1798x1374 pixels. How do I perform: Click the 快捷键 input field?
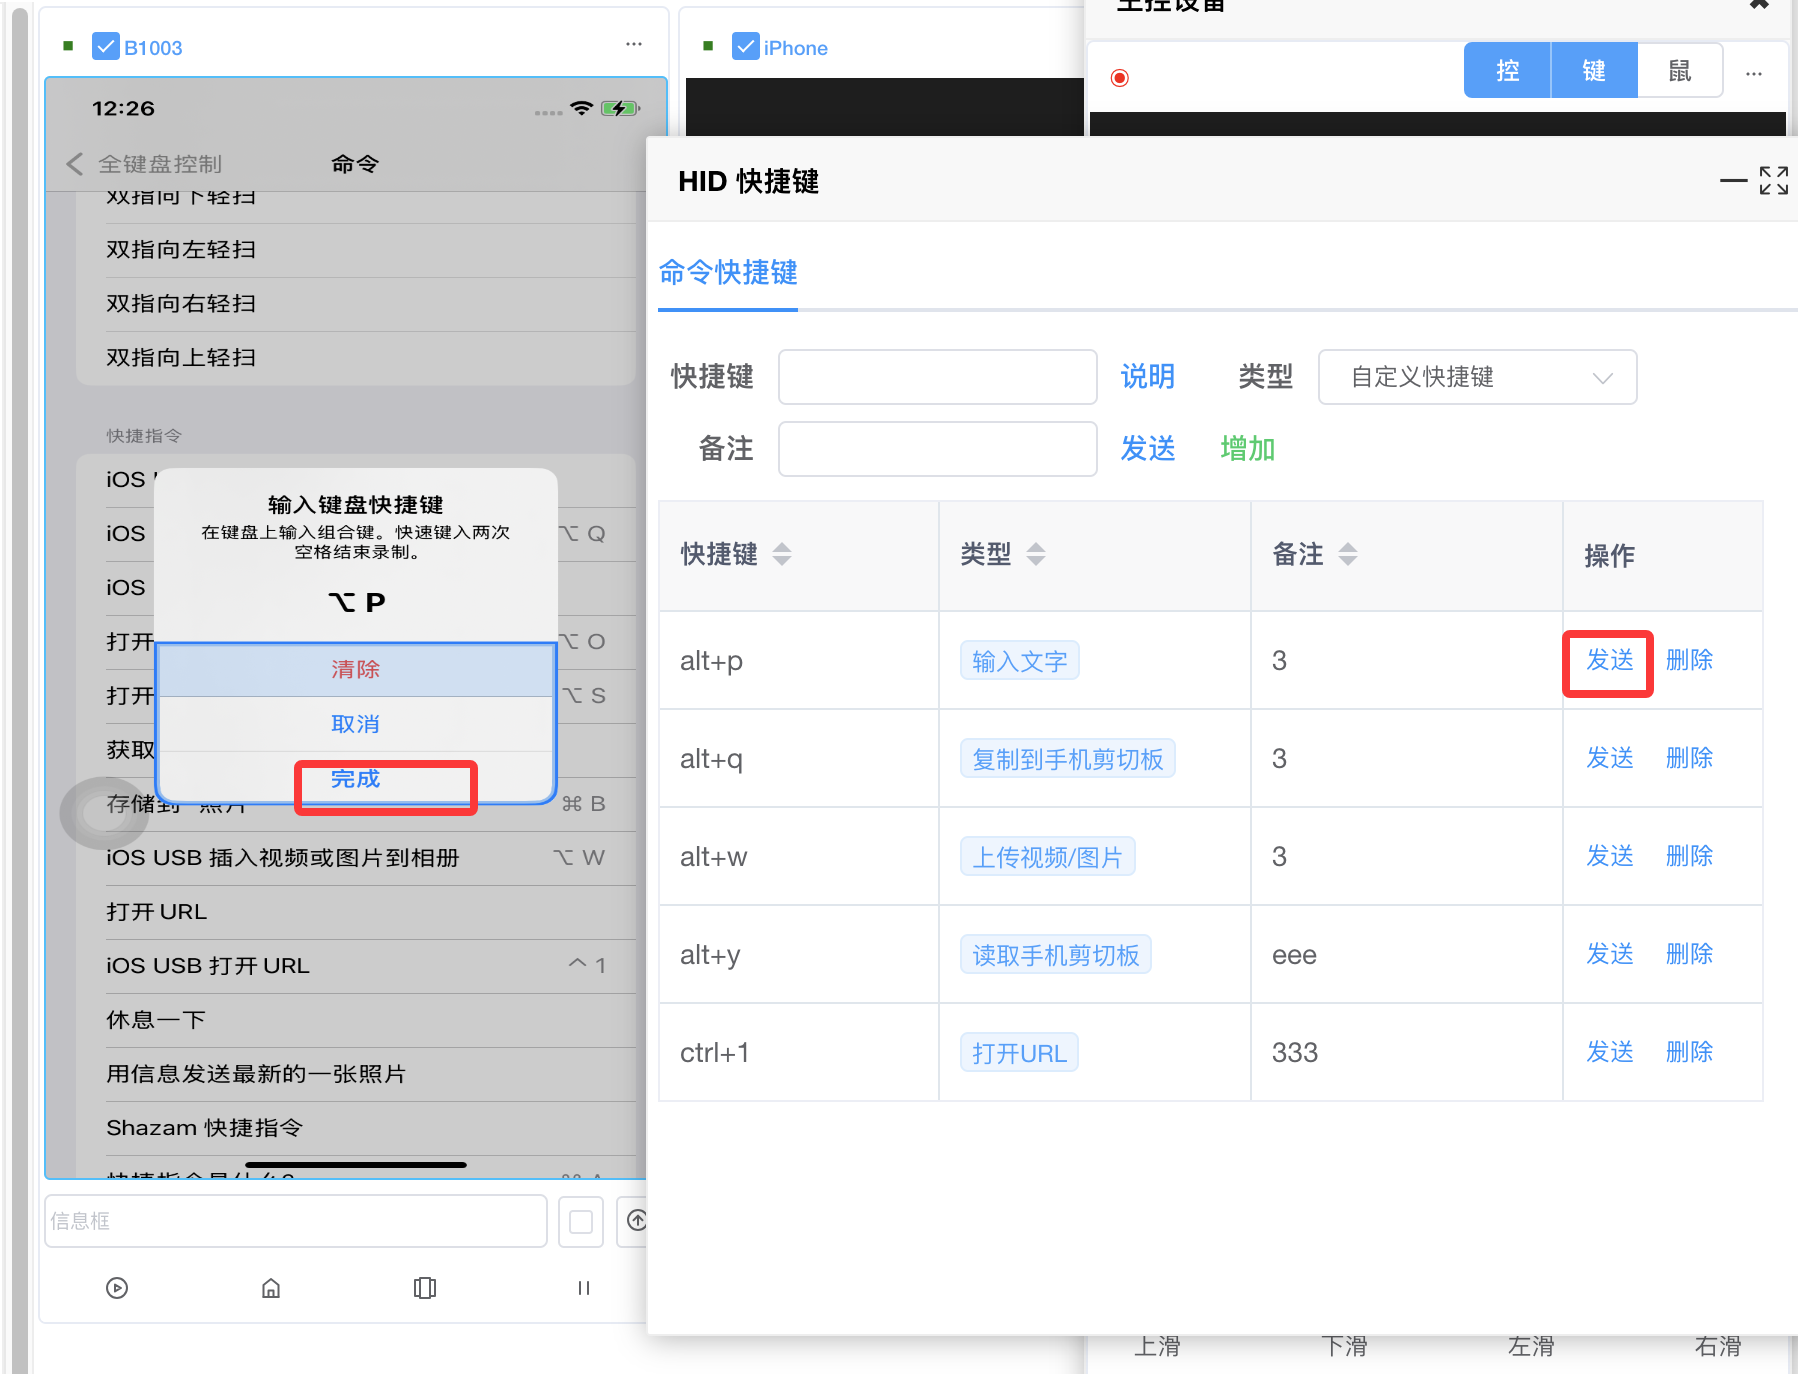click(x=937, y=377)
